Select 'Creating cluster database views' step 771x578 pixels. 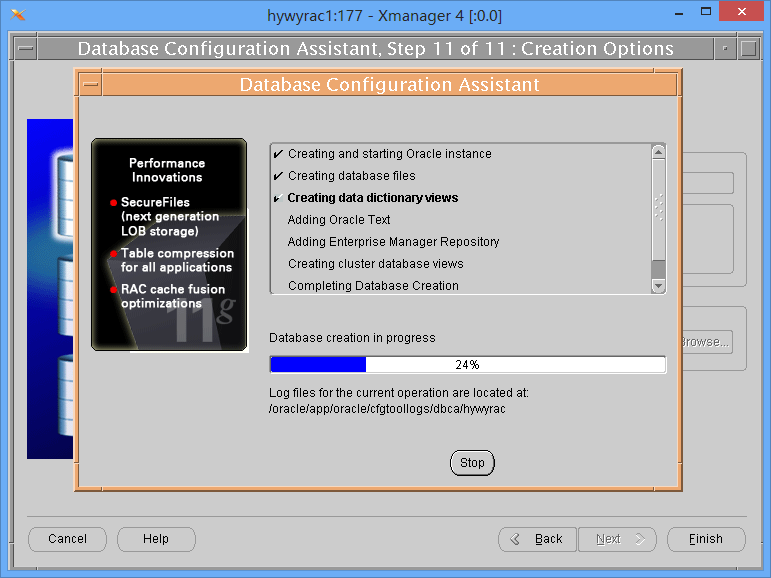pyautogui.click(x=376, y=264)
